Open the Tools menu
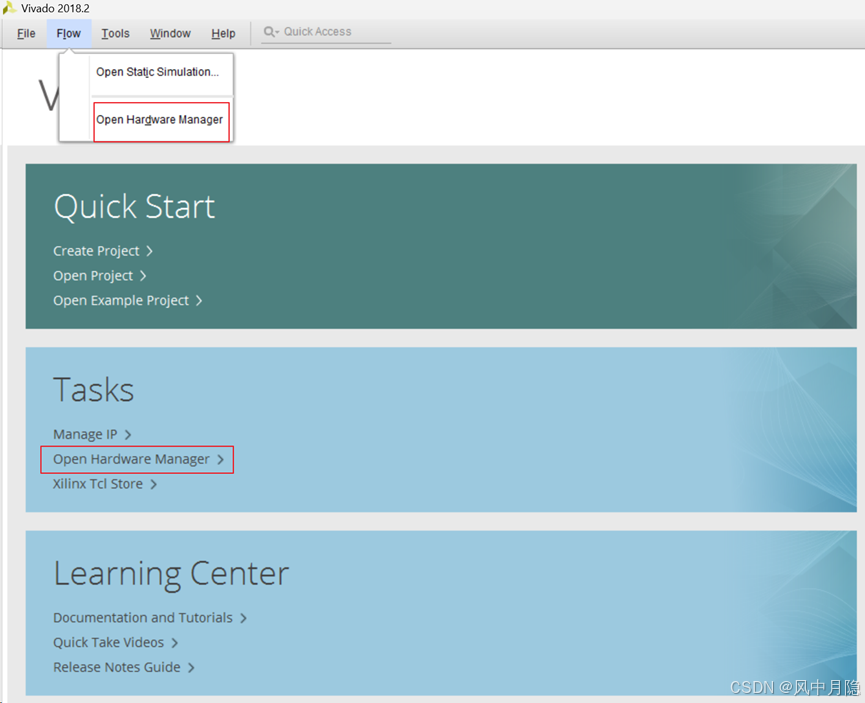This screenshot has height=703, width=865. coord(115,34)
